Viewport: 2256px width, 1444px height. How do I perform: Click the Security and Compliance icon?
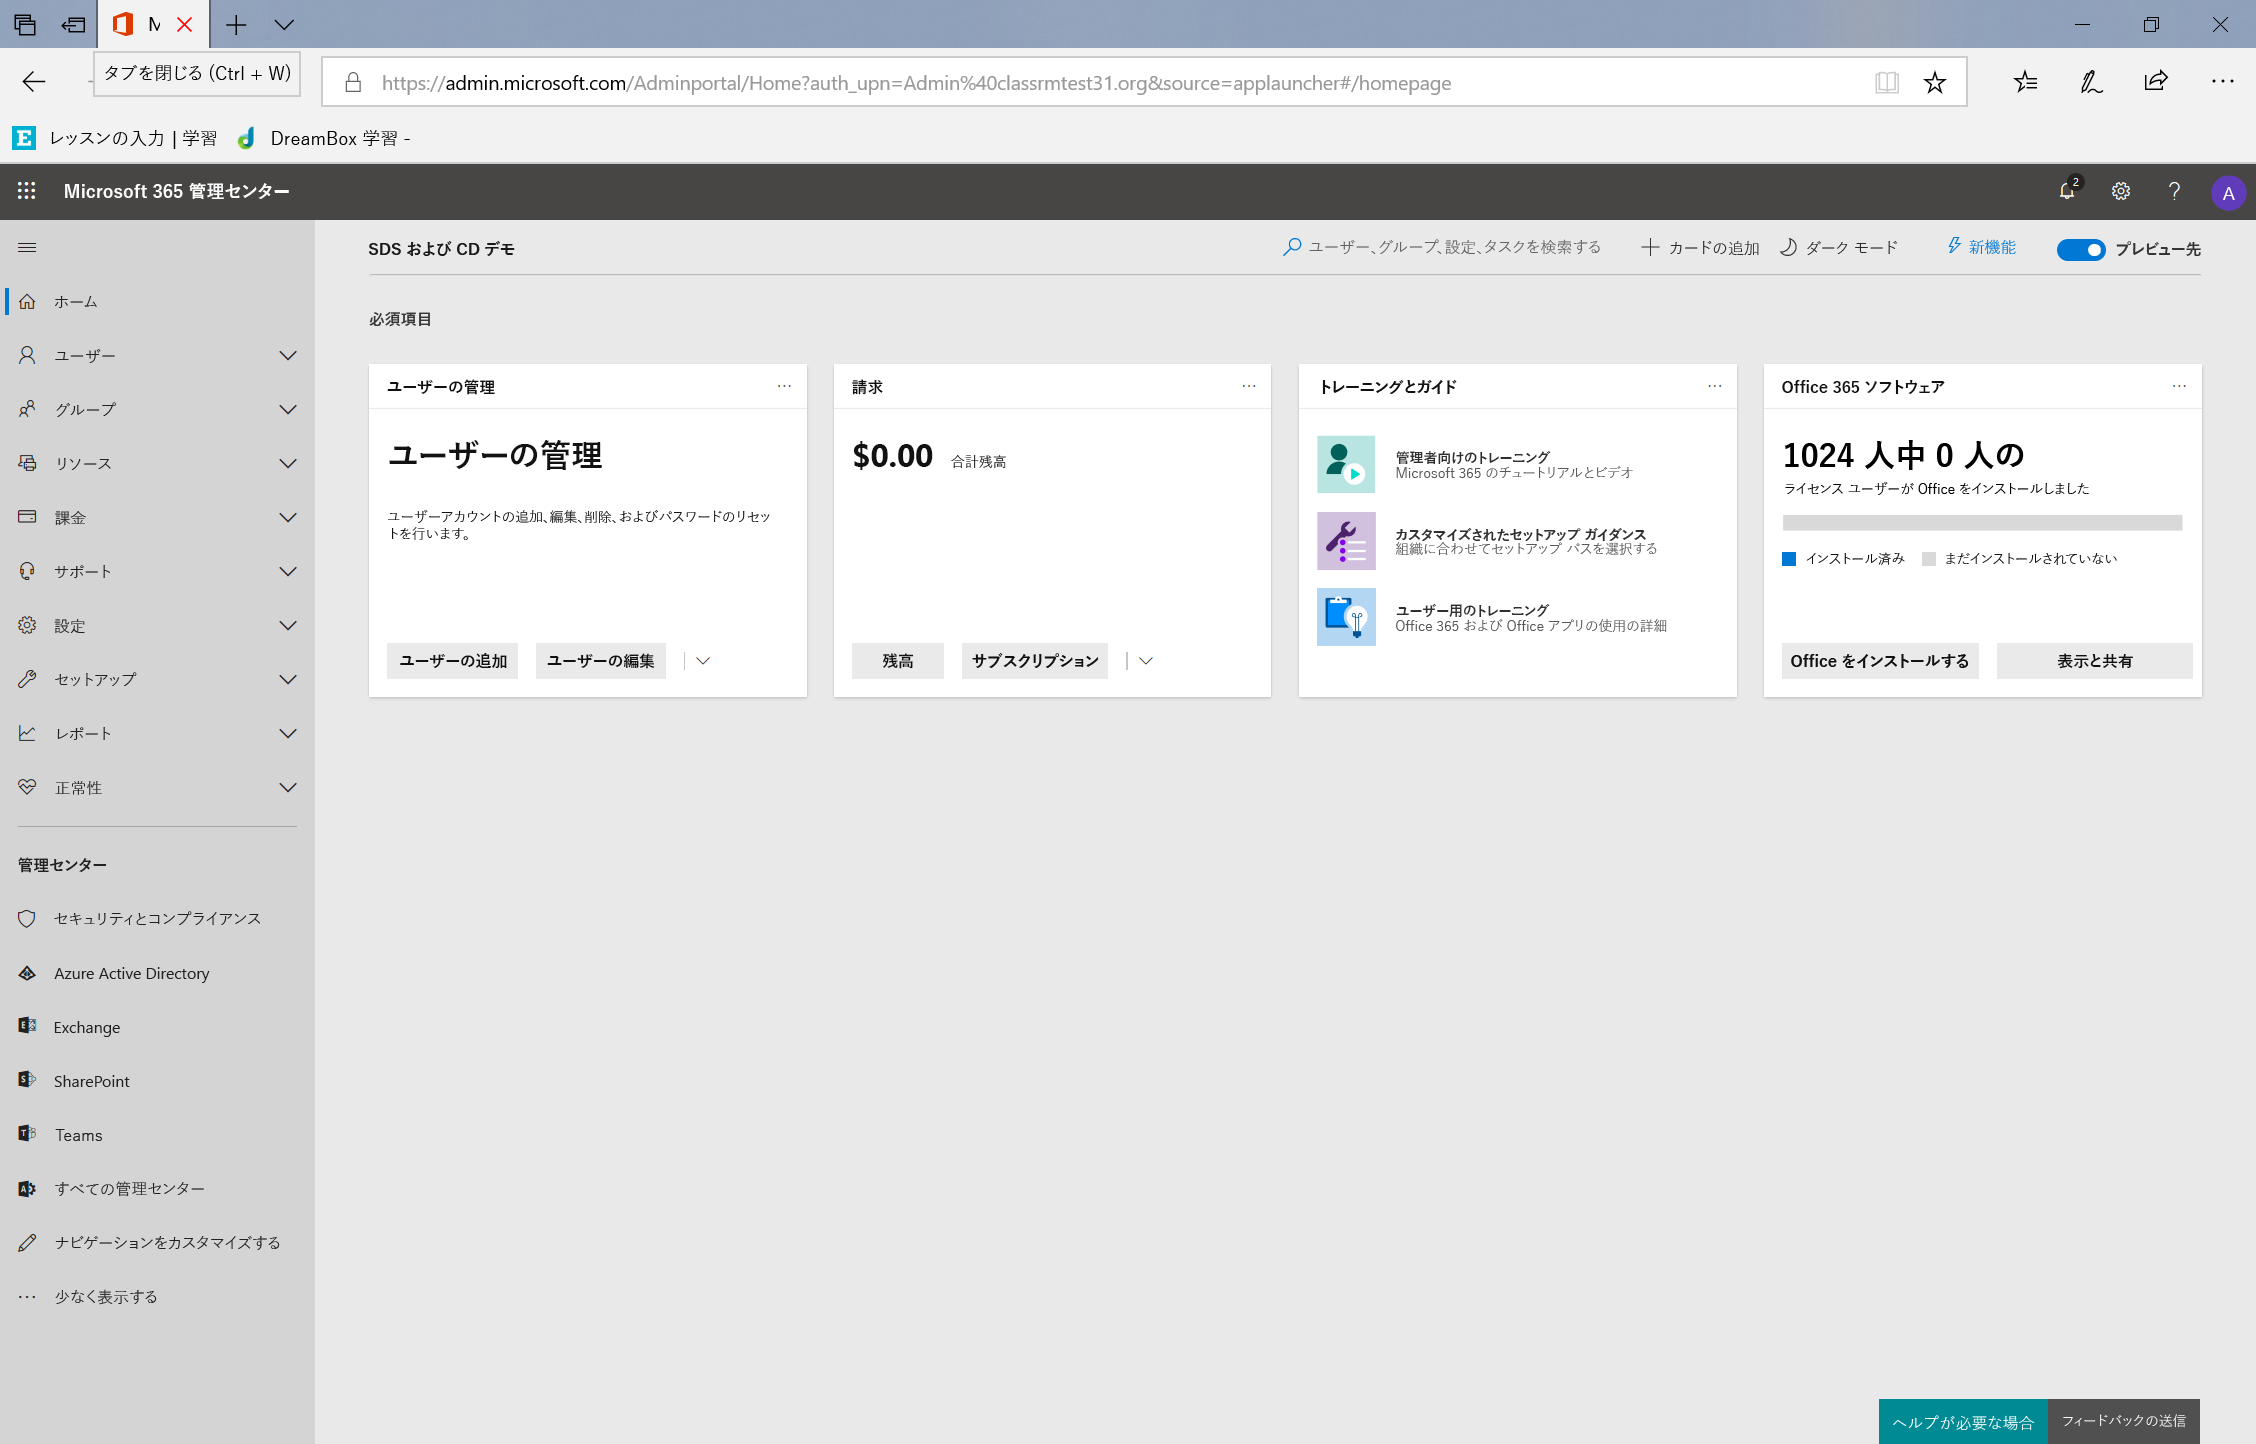[26, 918]
